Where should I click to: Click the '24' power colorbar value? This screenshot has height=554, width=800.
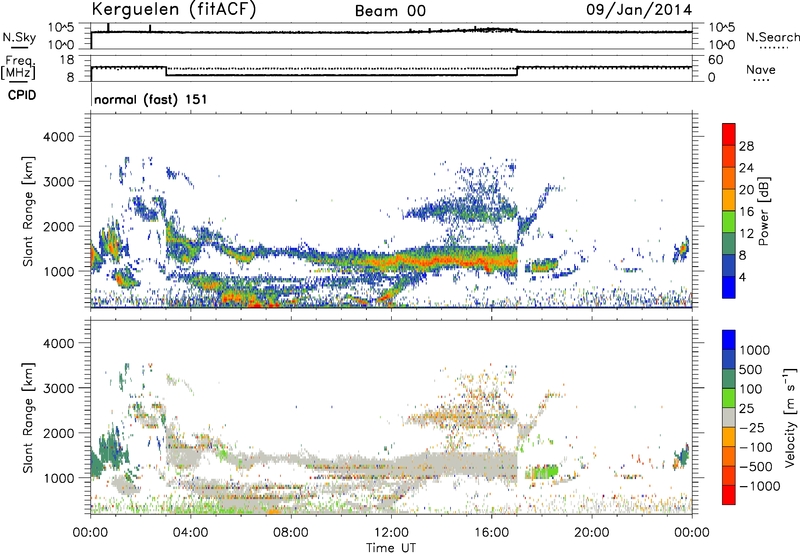746,168
